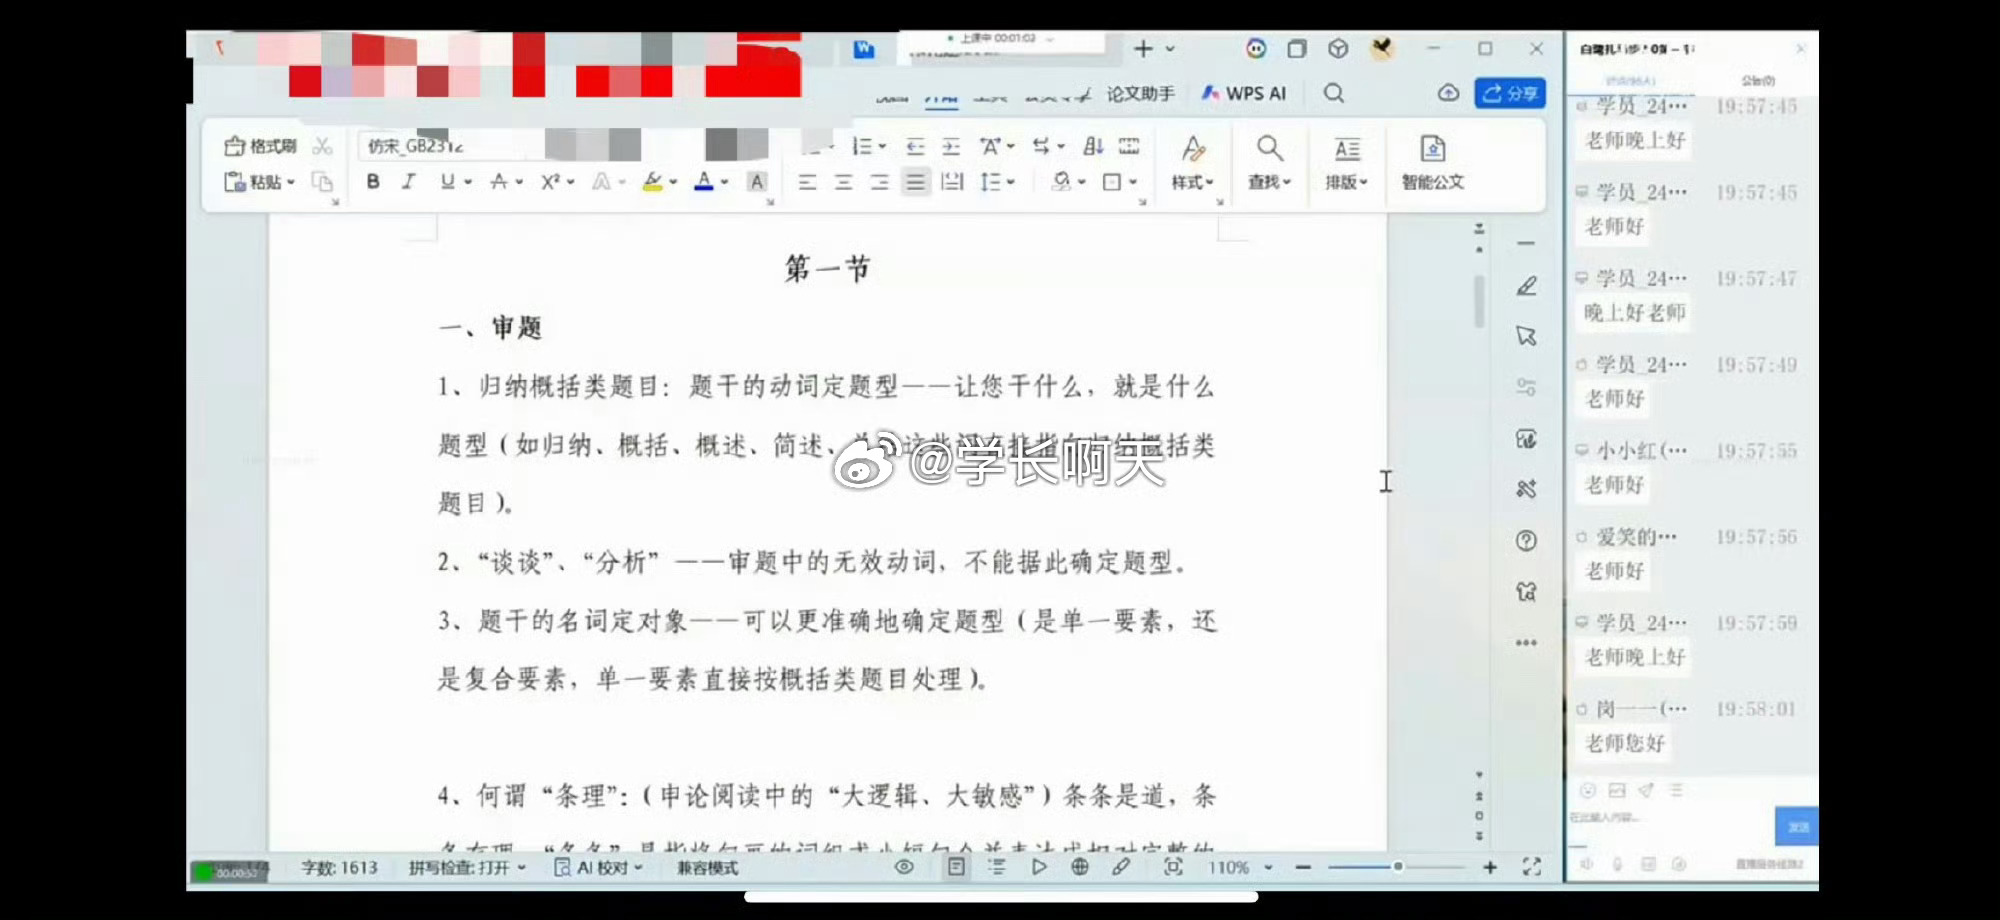Image resolution: width=2000 pixels, height=920 pixels.
Task: Switch to web layout globe icon
Action: 1080,867
